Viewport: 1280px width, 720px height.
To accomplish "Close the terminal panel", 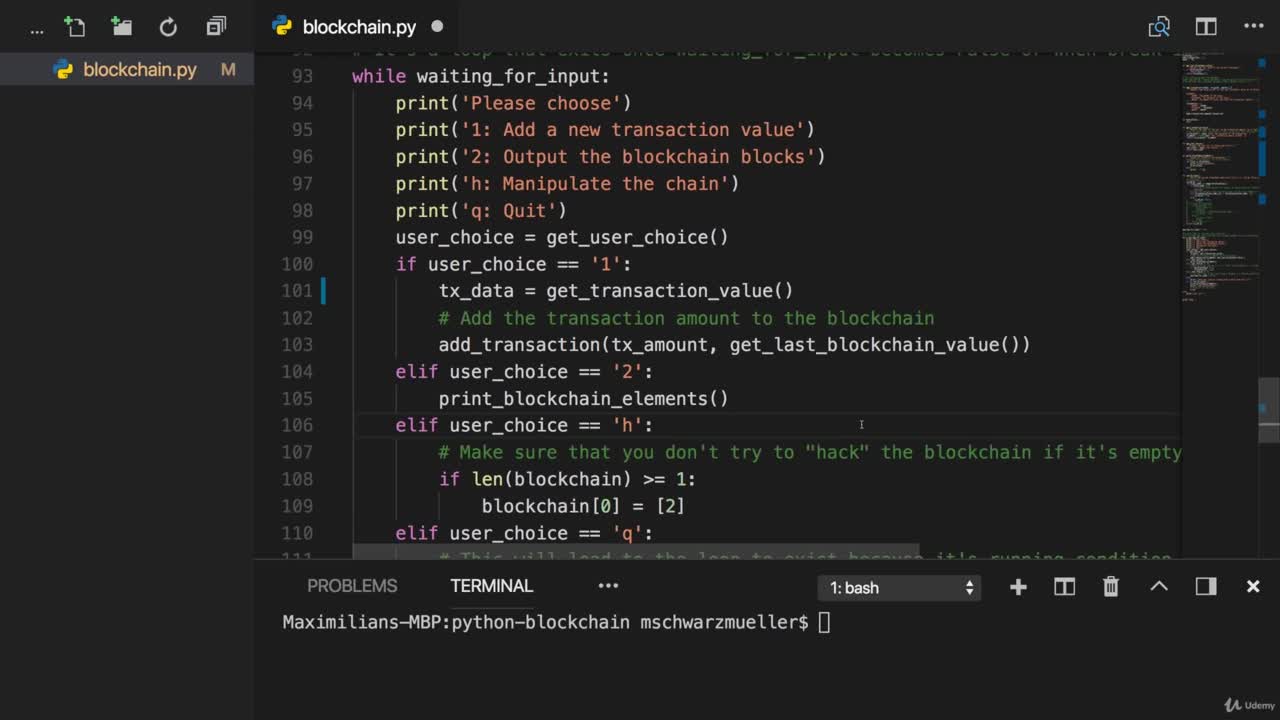I will [x=1253, y=587].
